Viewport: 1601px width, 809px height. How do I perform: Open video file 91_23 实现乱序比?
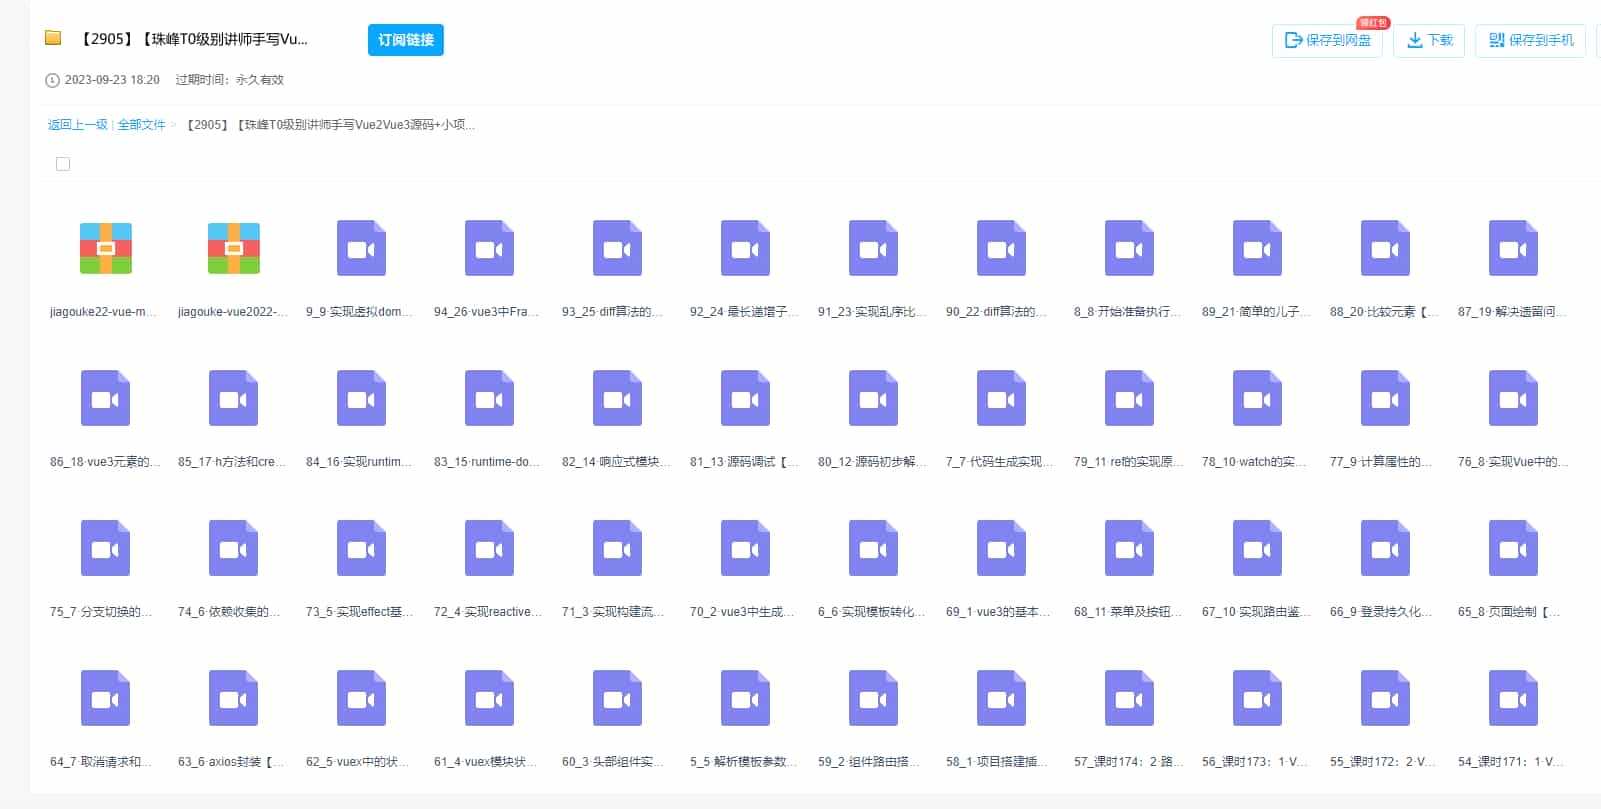[874, 248]
